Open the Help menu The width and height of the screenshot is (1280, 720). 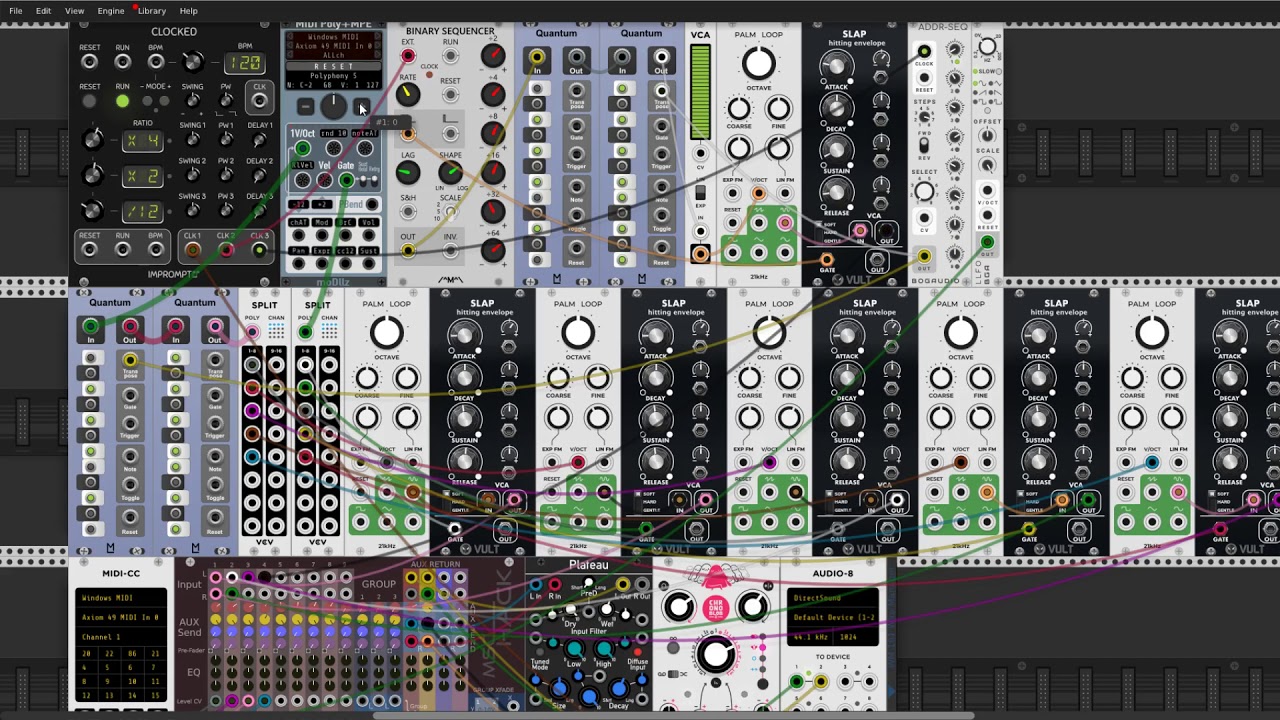click(x=188, y=11)
